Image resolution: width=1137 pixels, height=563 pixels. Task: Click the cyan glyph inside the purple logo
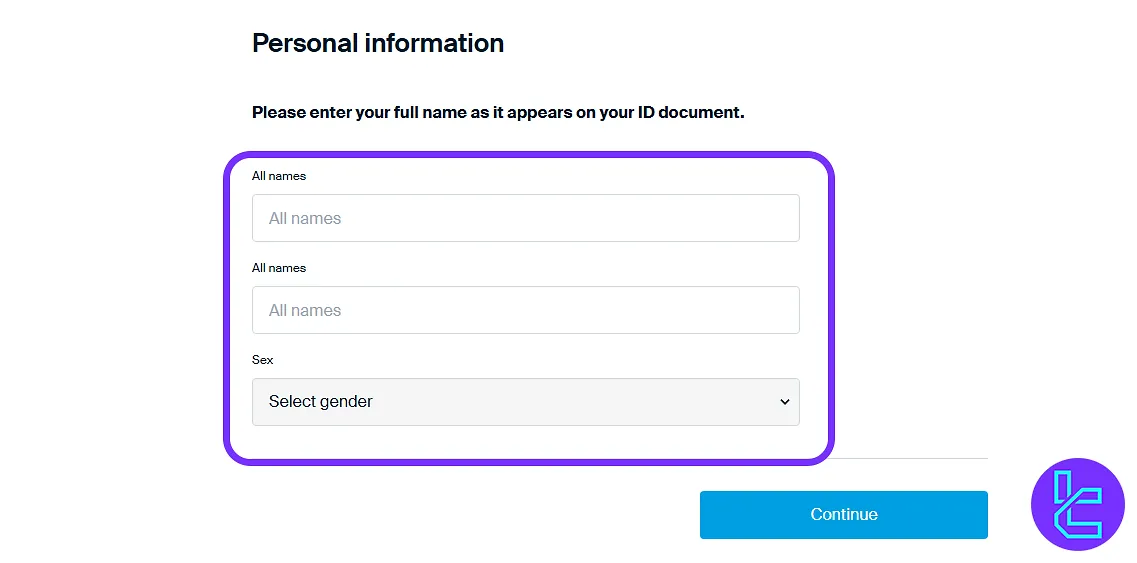(1077, 504)
